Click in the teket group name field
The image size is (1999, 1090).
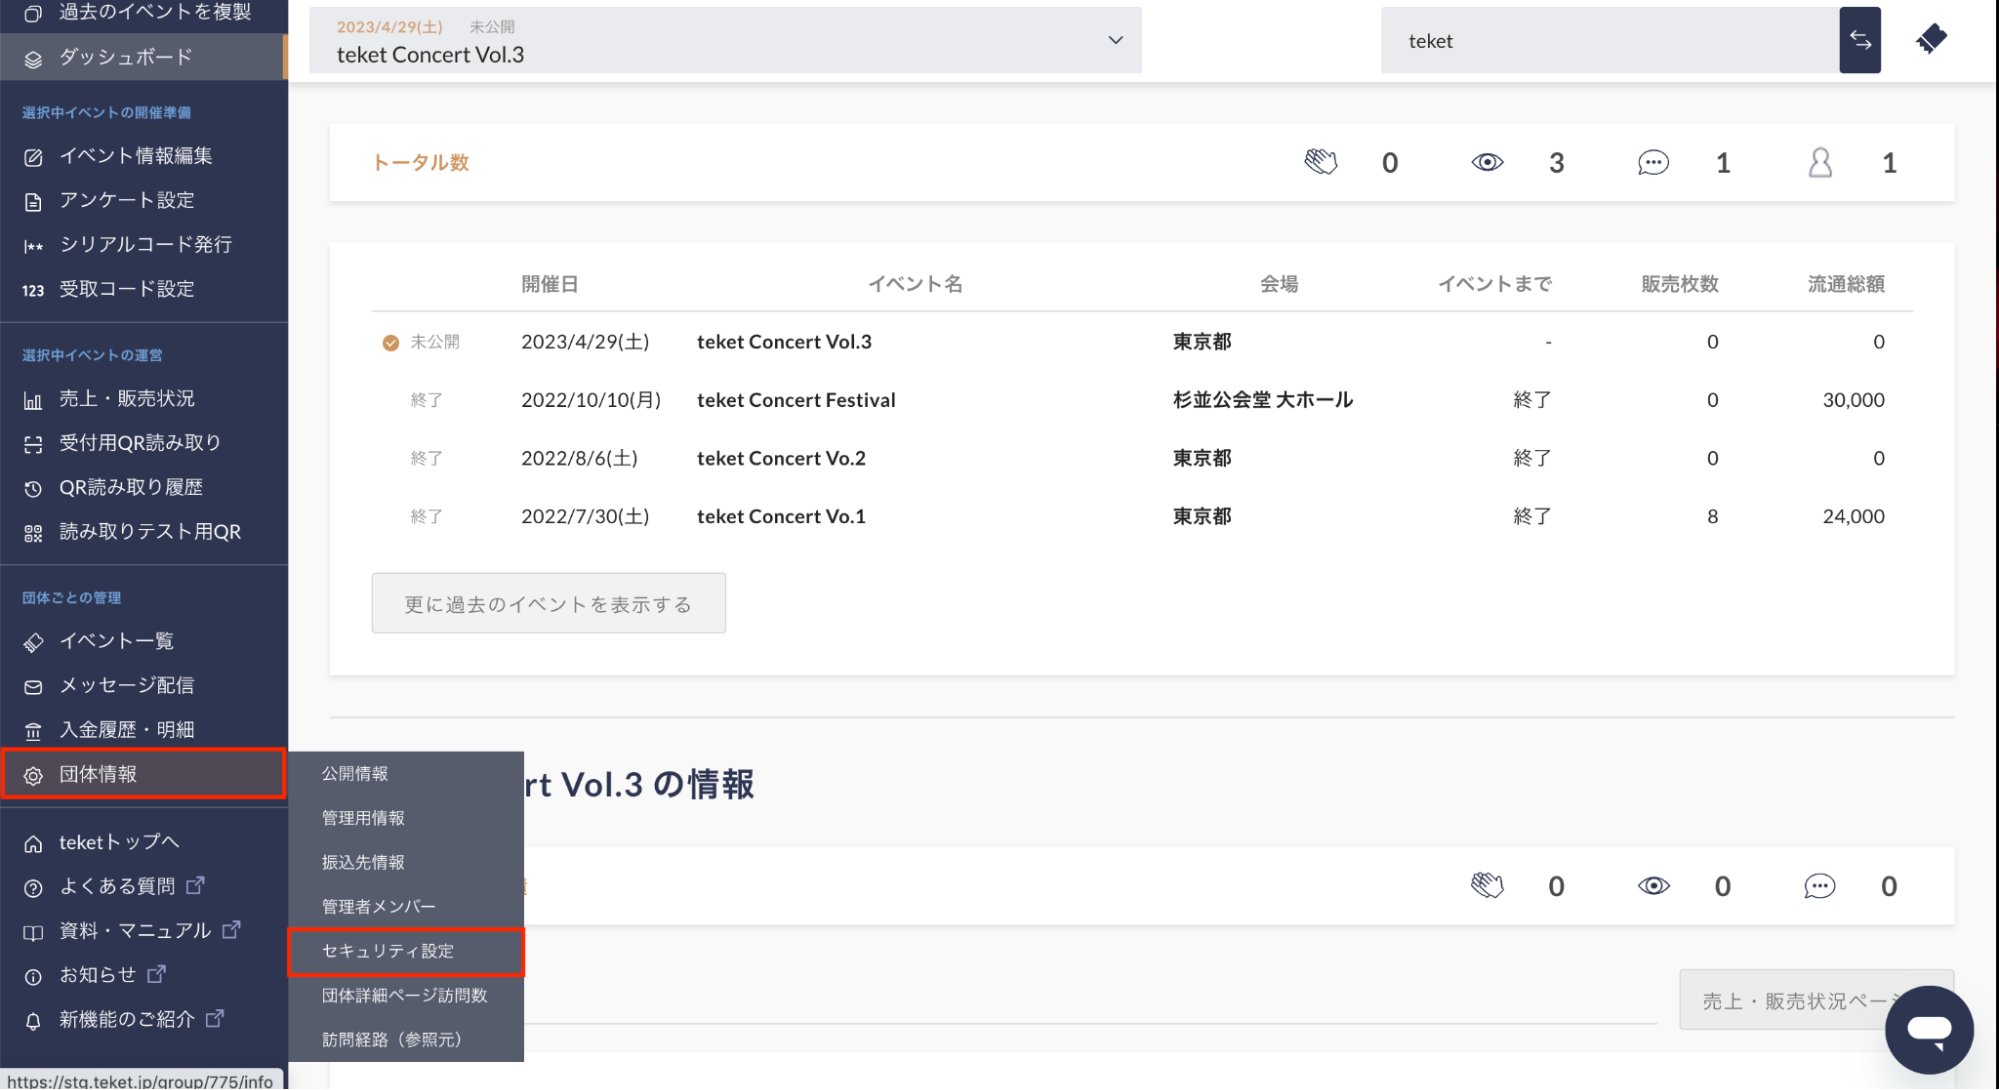click(1609, 40)
